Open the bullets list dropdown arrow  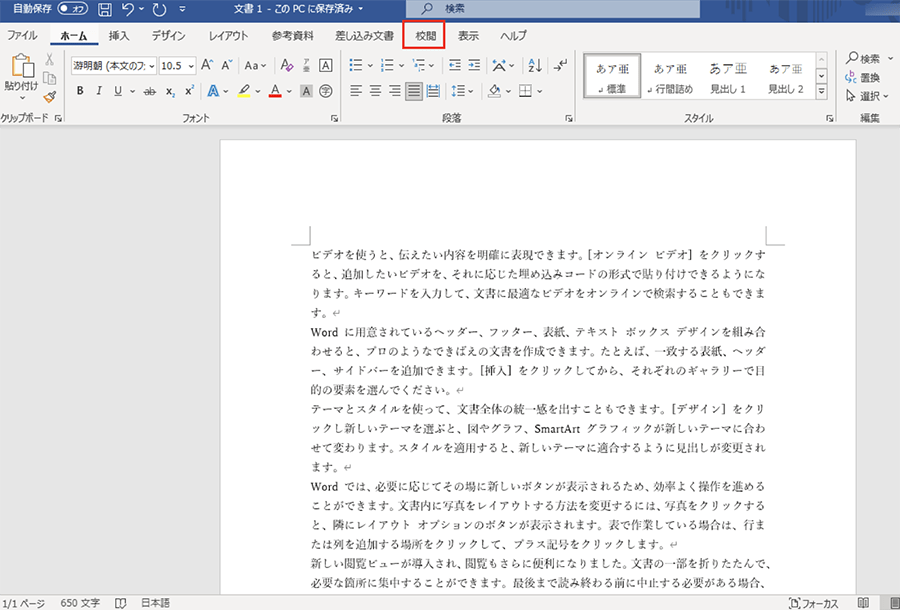click(x=370, y=65)
